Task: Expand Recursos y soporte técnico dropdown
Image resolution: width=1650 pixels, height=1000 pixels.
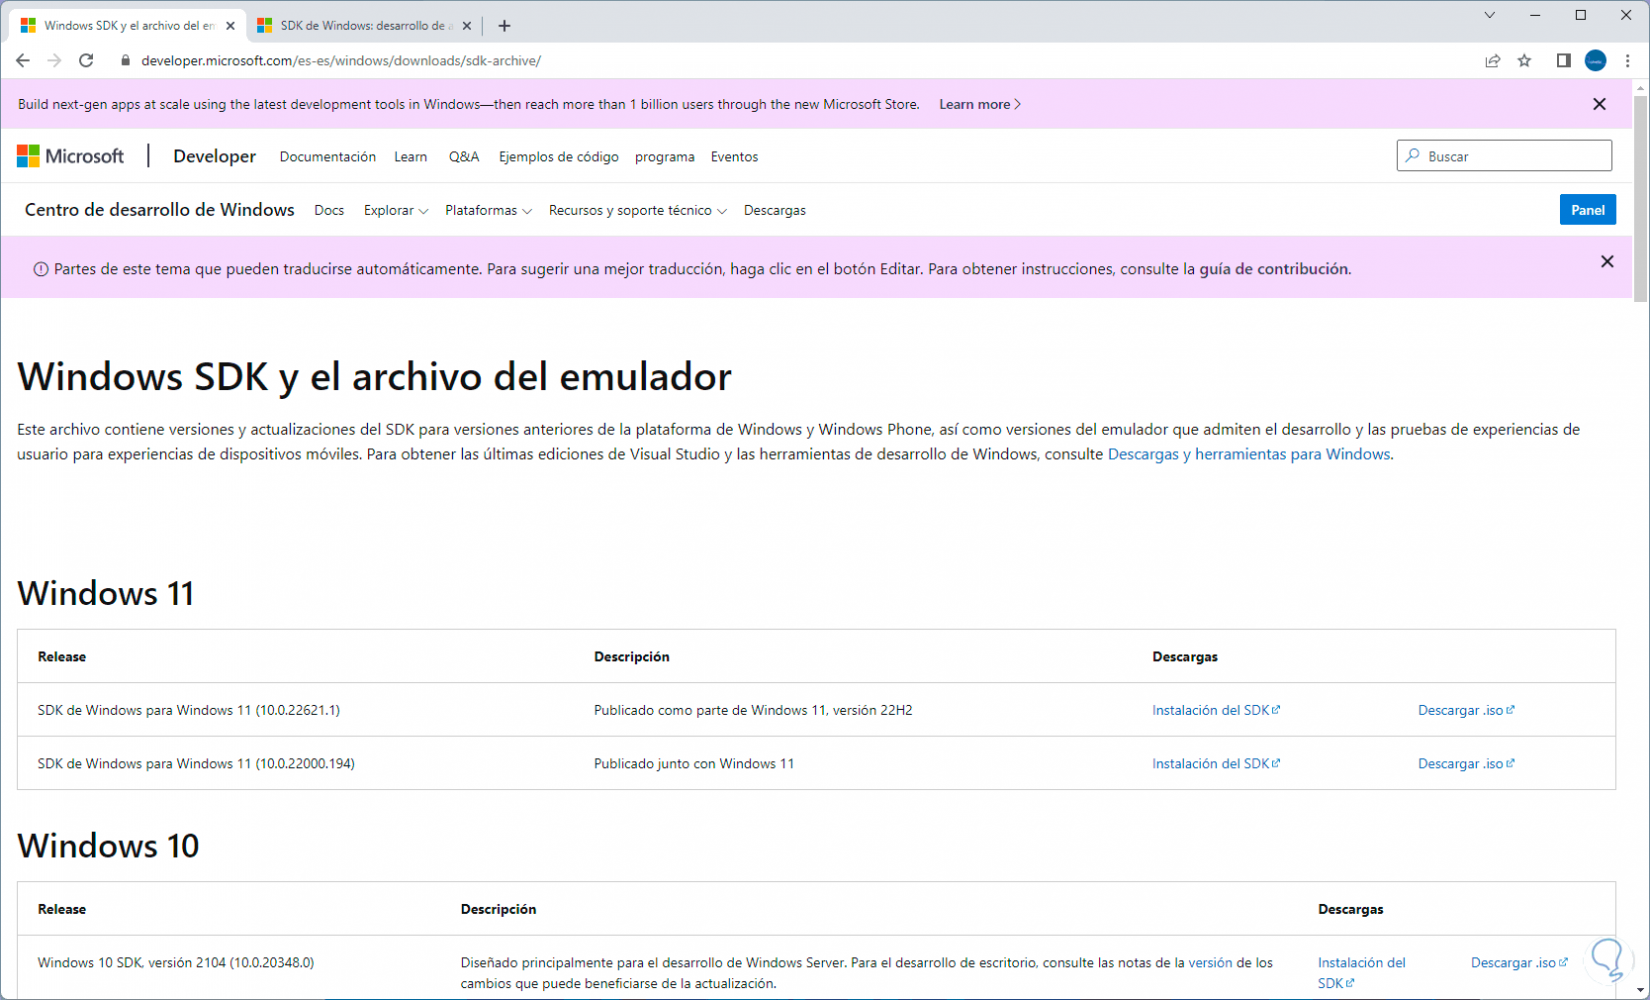Action: pos(638,211)
